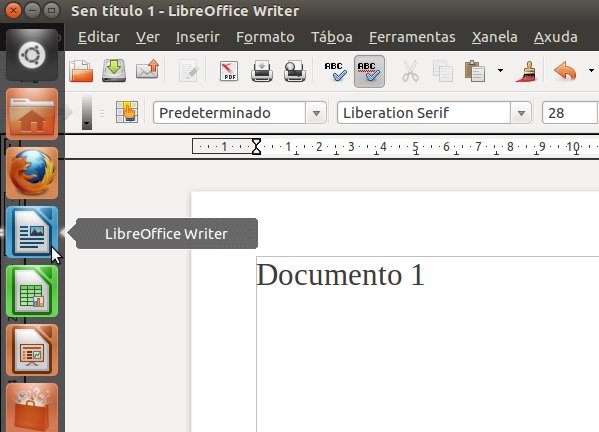Click the LibreOffice Writer launcher icon
599x432 pixels.
[x=32, y=232]
